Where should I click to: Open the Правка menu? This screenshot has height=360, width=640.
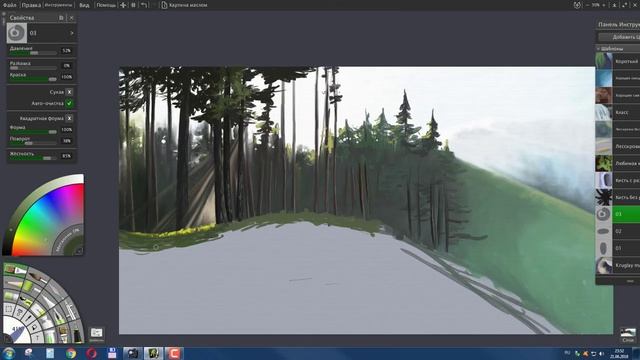coord(31,5)
